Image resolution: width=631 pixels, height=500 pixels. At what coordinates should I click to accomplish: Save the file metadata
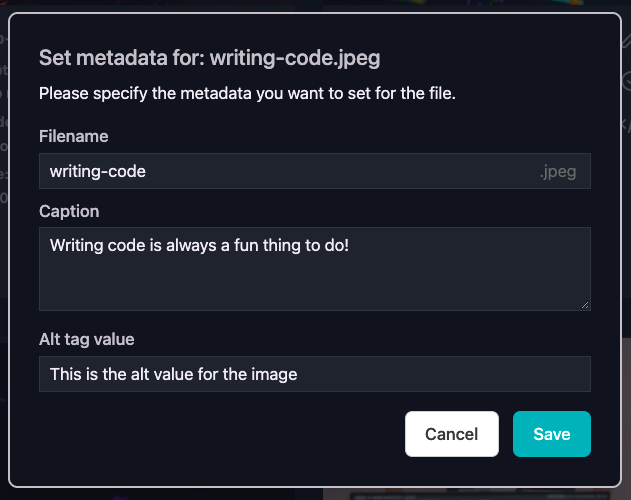552,434
